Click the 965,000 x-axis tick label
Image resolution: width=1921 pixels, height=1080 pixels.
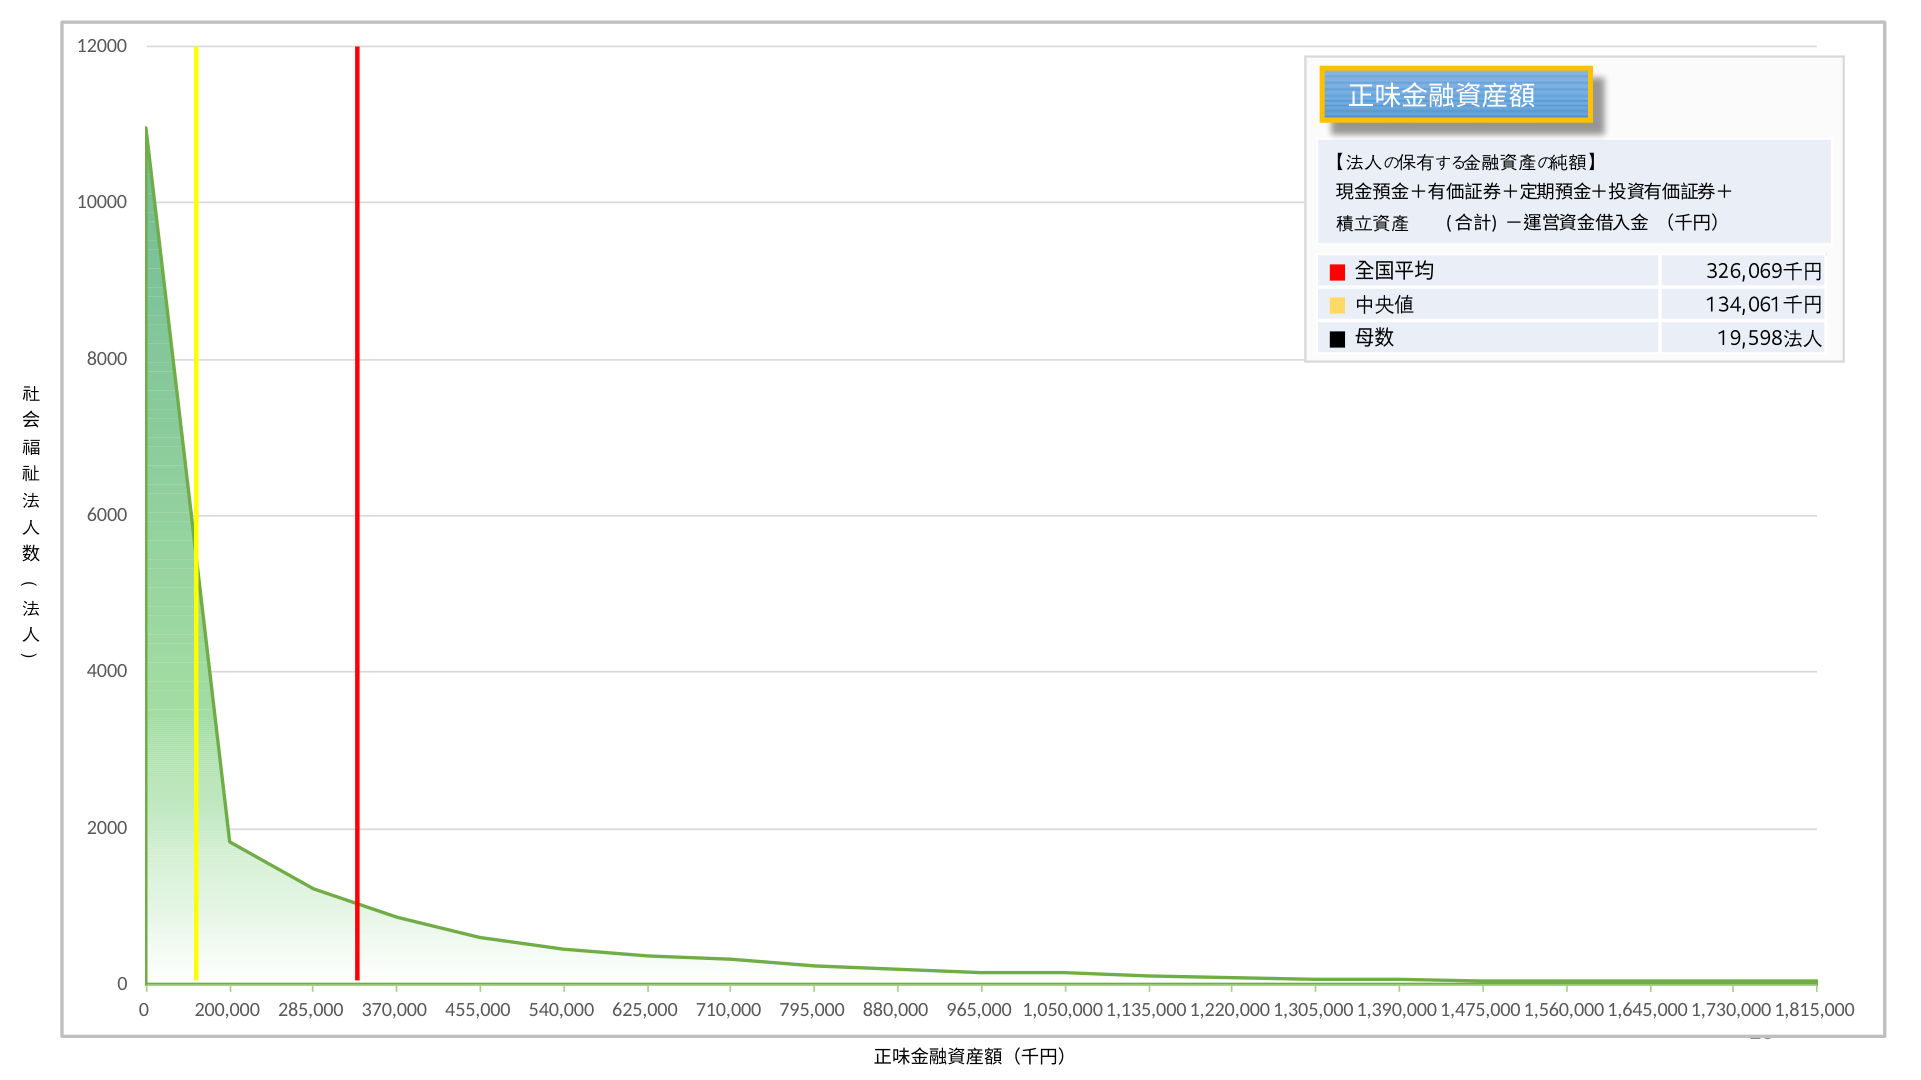click(x=978, y=1010)
